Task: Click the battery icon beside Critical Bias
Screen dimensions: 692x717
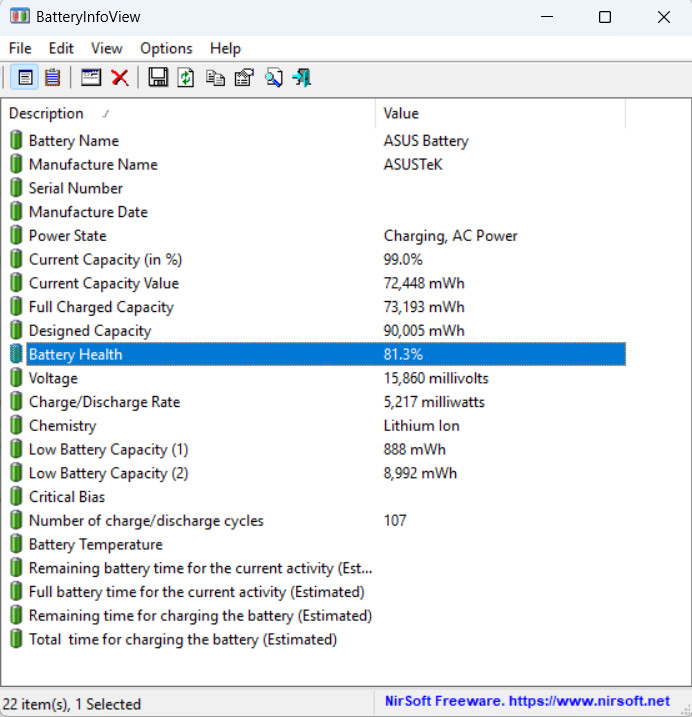Action: [16, 497]
